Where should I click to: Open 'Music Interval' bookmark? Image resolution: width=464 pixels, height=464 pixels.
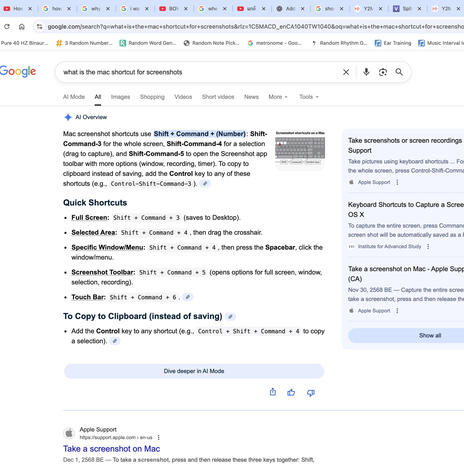point(441,43)
